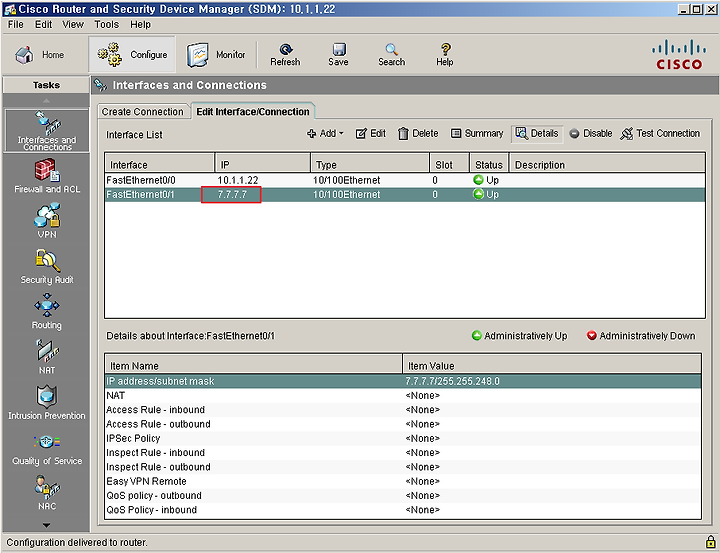
Task: Select the FastEthernet0/0 interface row
Action: click(405, 180)
